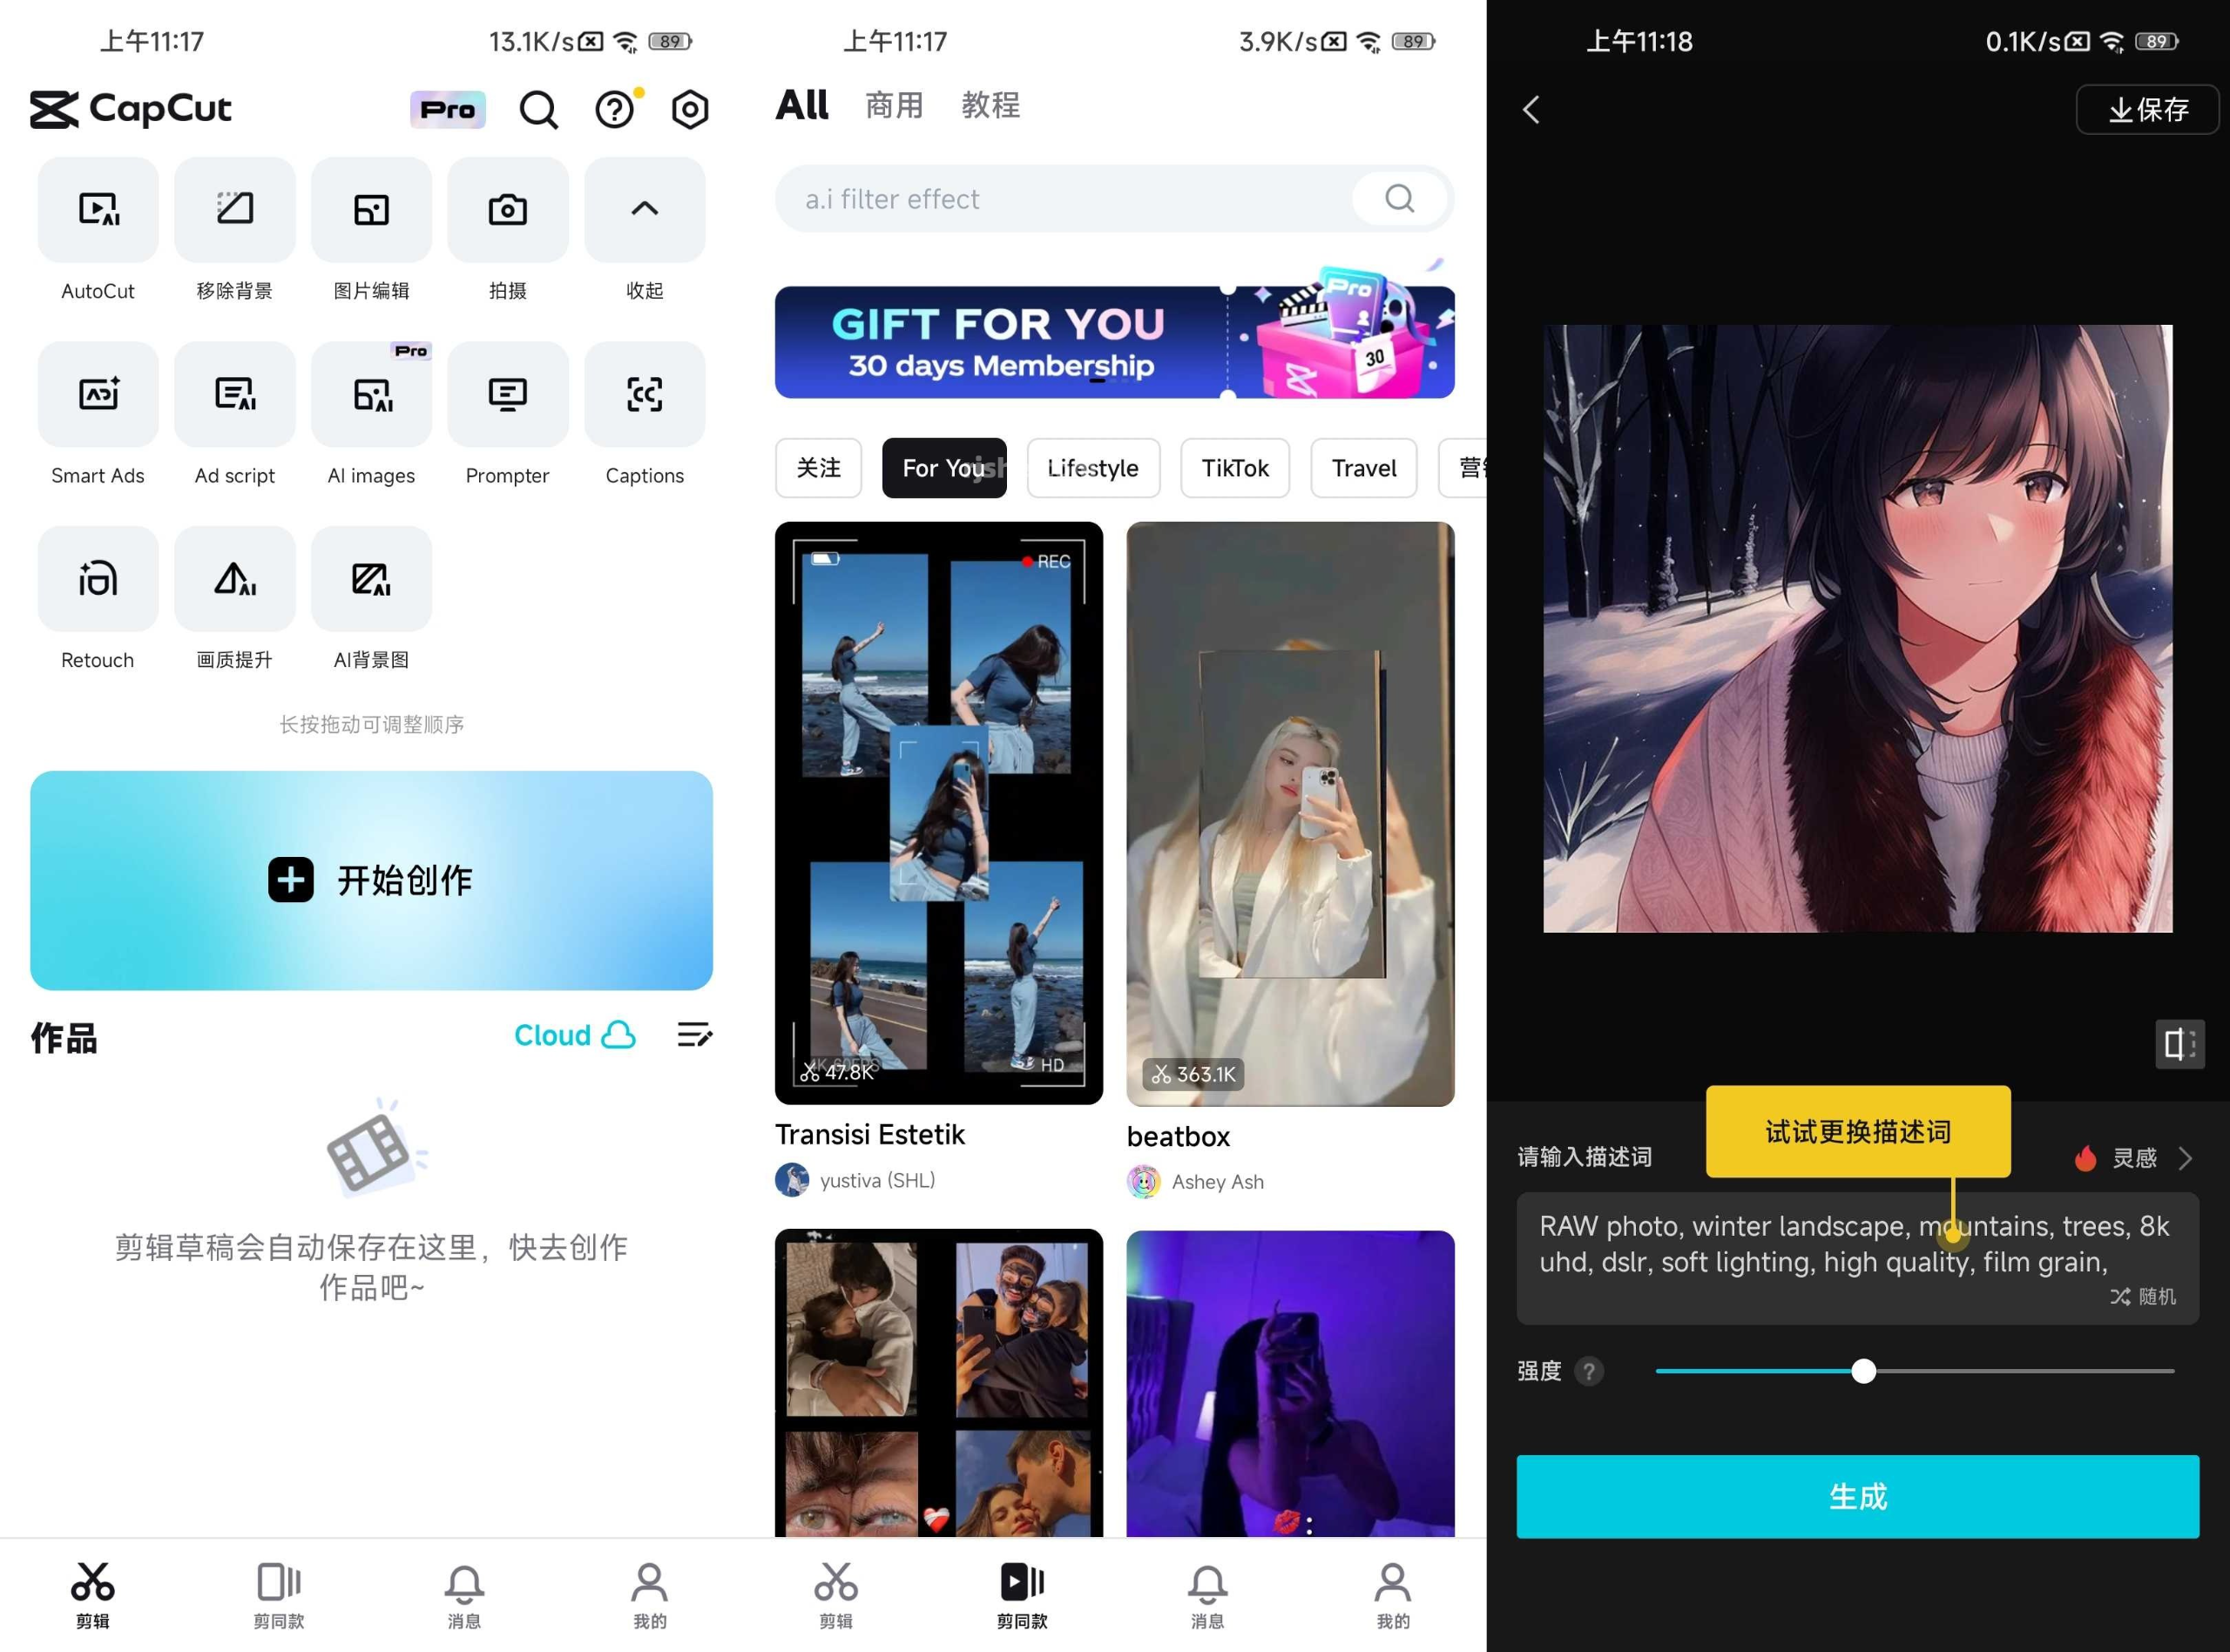
Task: Switch to the For You tab
Action: (943, 467)
